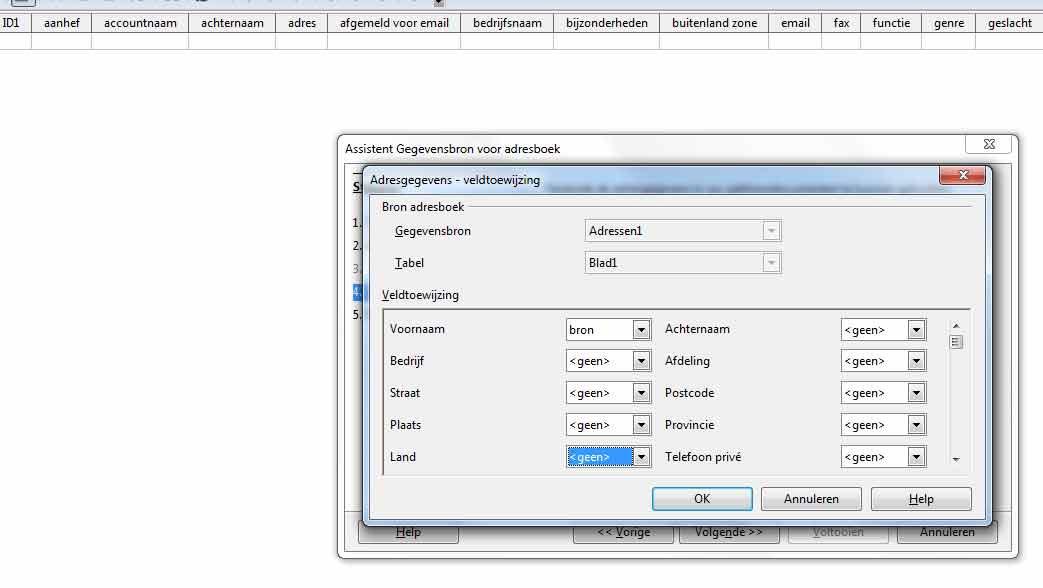The image size is (1043, 588).
Task: Confirm field assignment with OK
Action: pyautogui.click(x=702, y=499)
